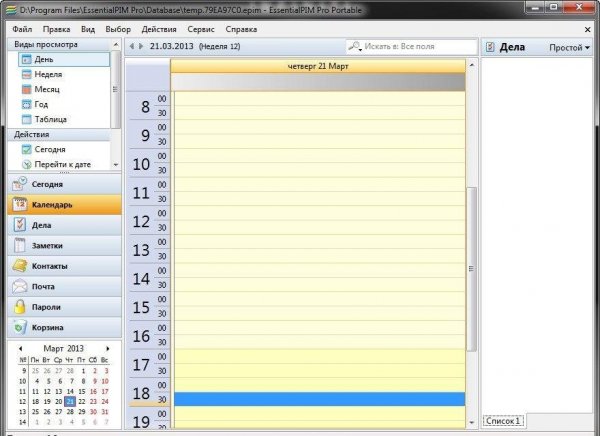Screen dimensions: 600x436
Task: Select March 15 in mini calendar
Action: click(x=82, y=391)
